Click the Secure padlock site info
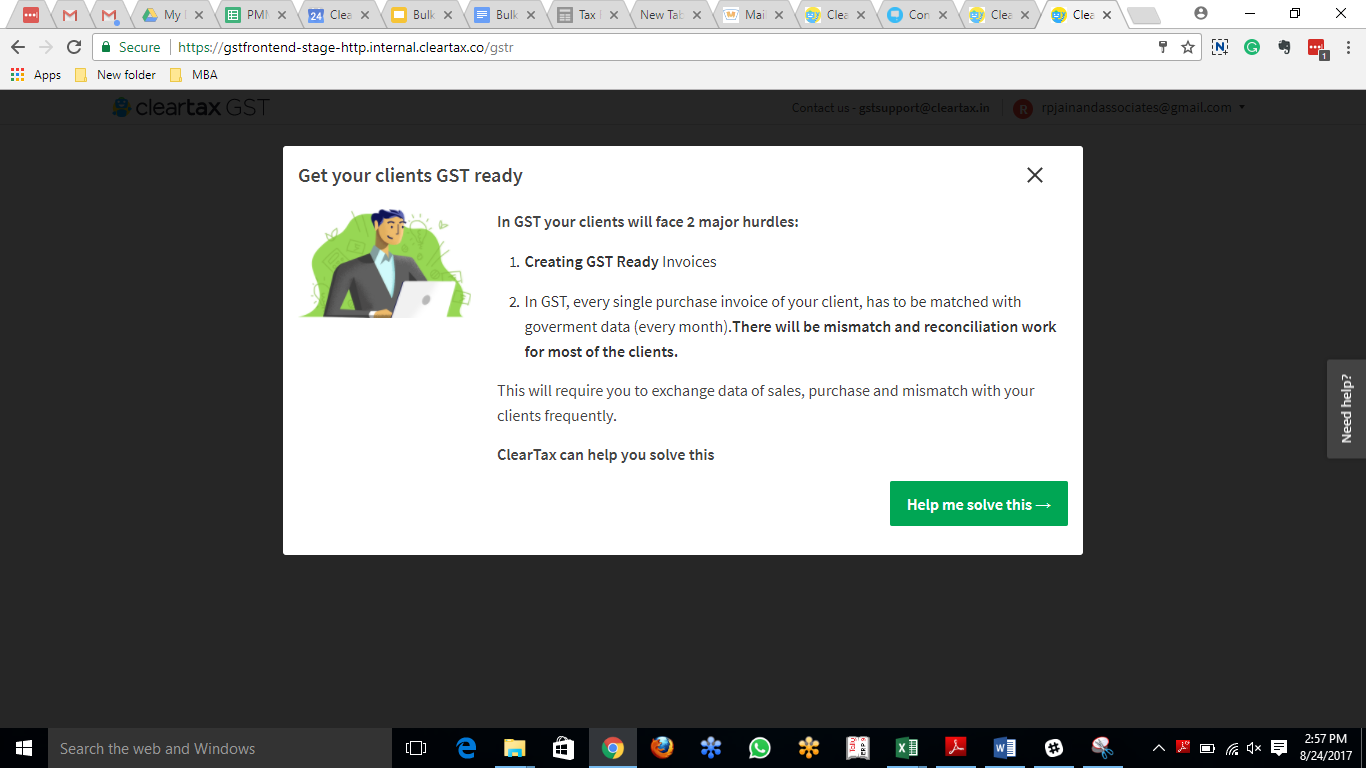Viewport: 1366px width, 768px height. [x=131, y=47]
